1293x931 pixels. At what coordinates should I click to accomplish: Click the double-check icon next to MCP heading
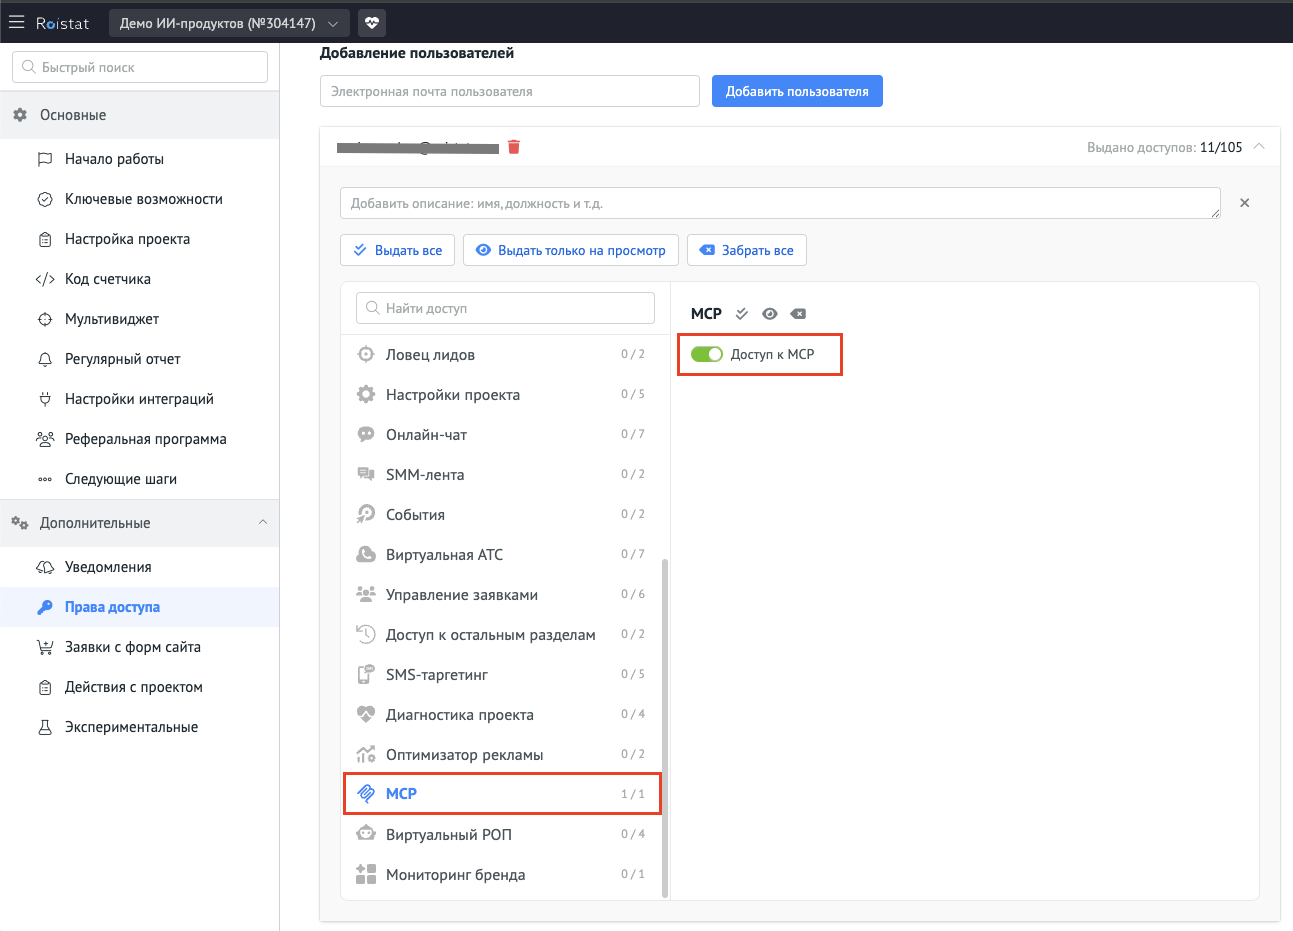coord(742,314)
